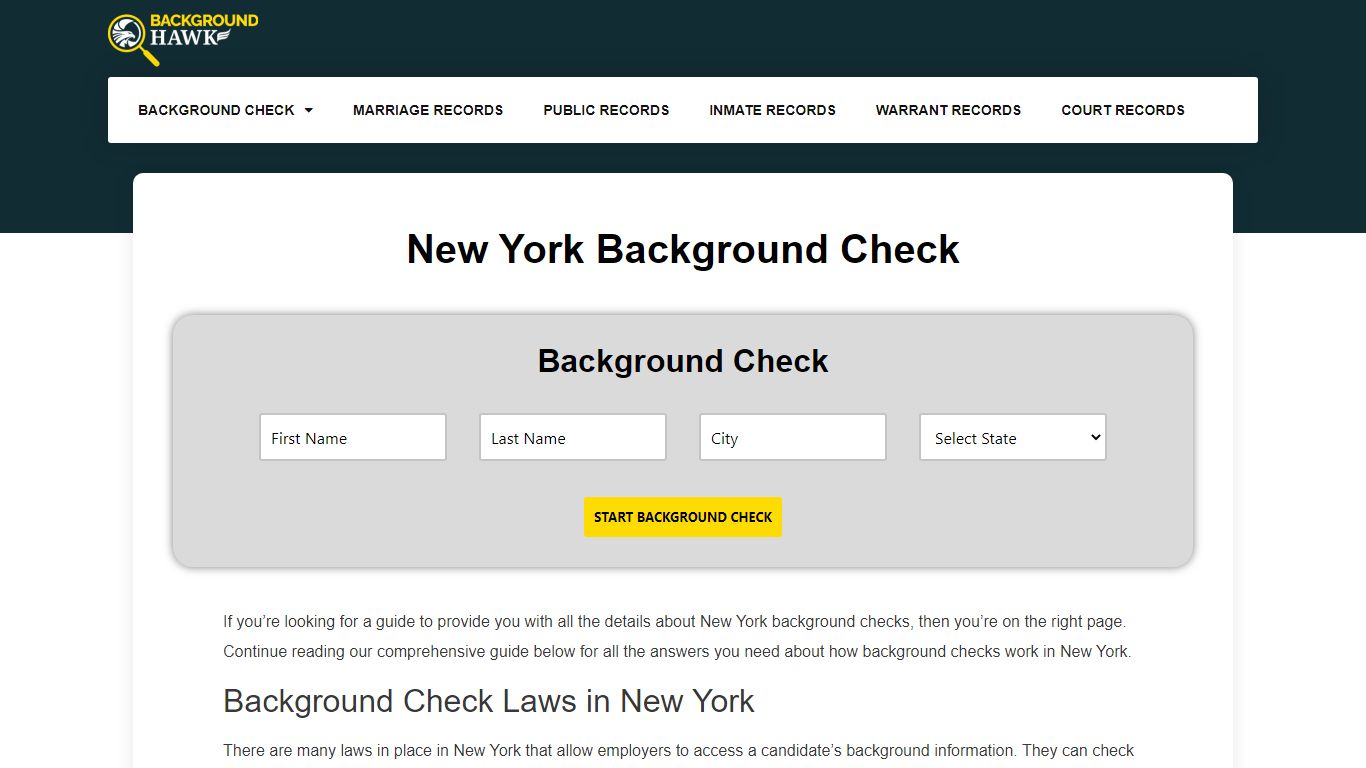Open the Court Records menu item
Viewport: 1366px width, 768px height.
coord(1123,110)
